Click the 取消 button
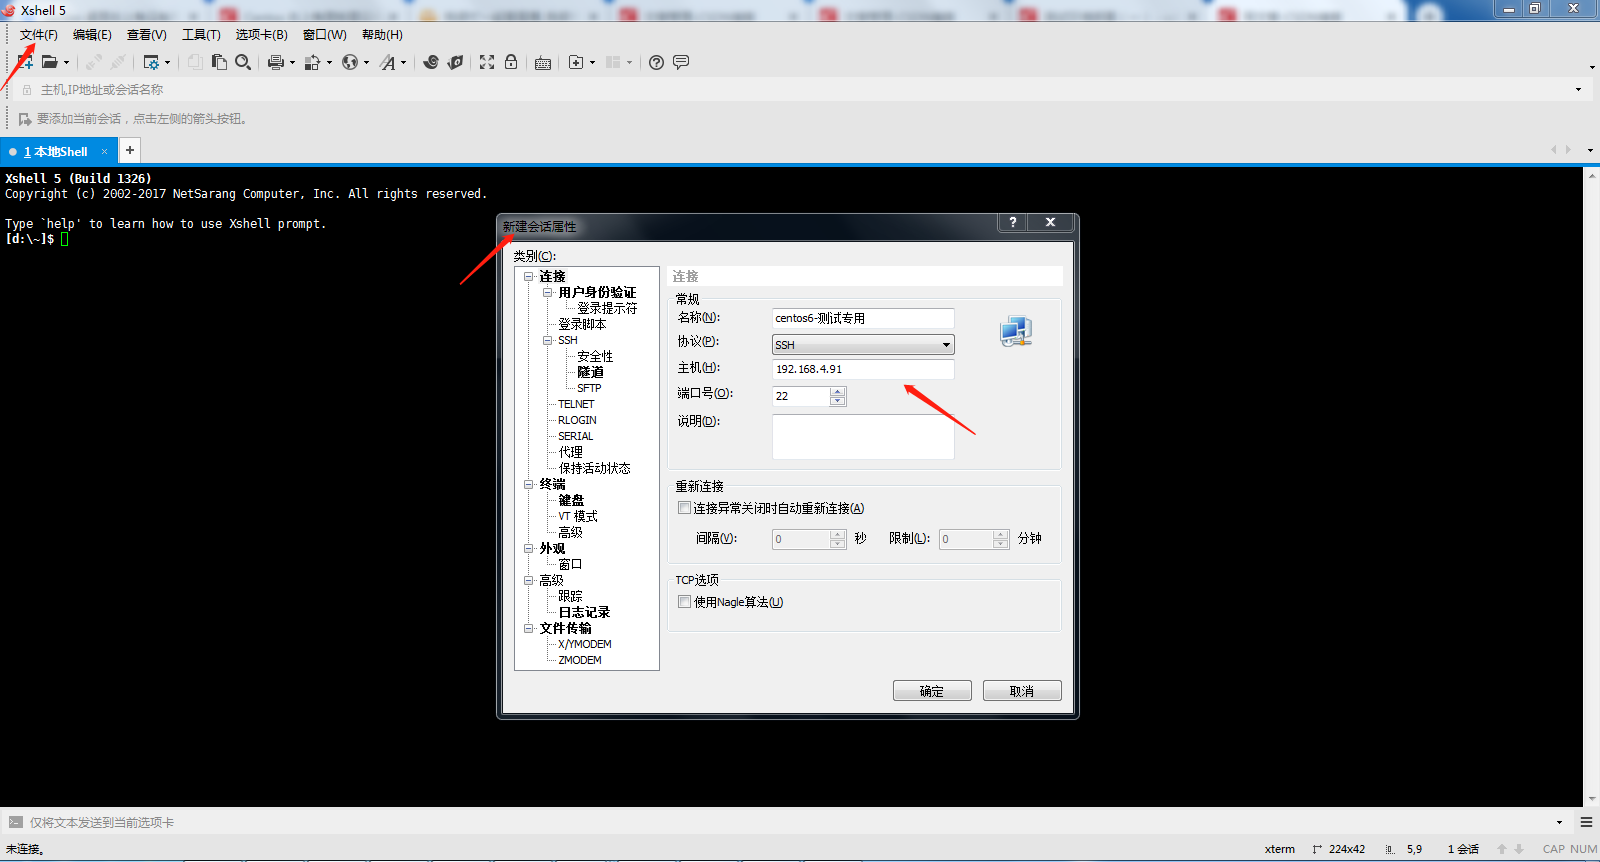 coord(1022,691)
